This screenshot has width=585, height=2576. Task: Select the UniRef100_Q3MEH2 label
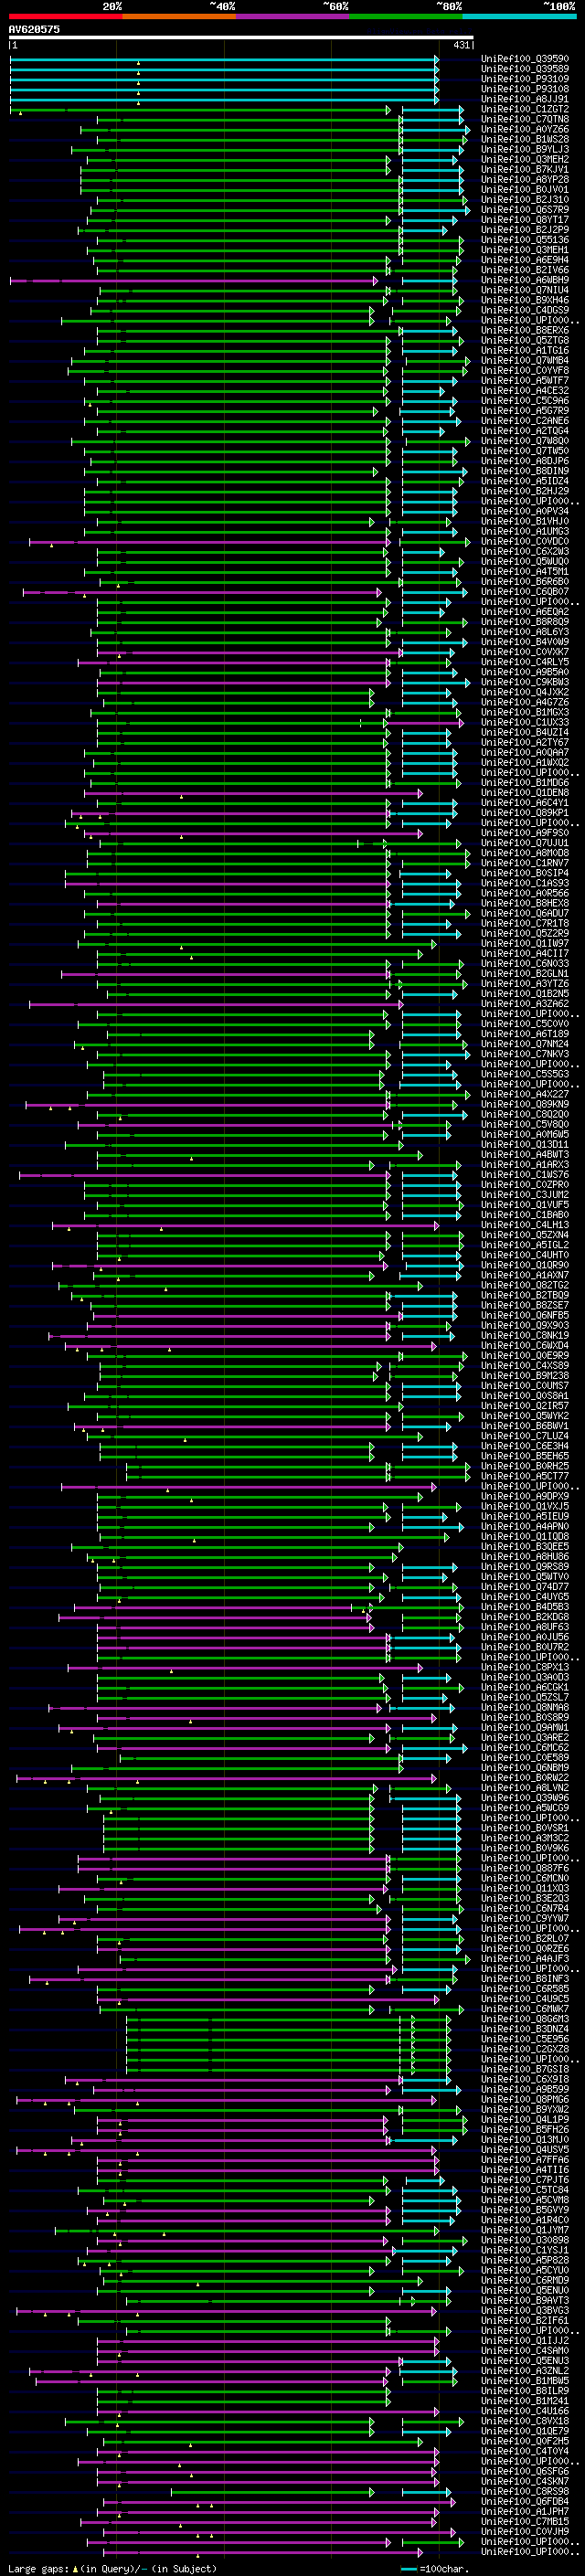(525, 159)
